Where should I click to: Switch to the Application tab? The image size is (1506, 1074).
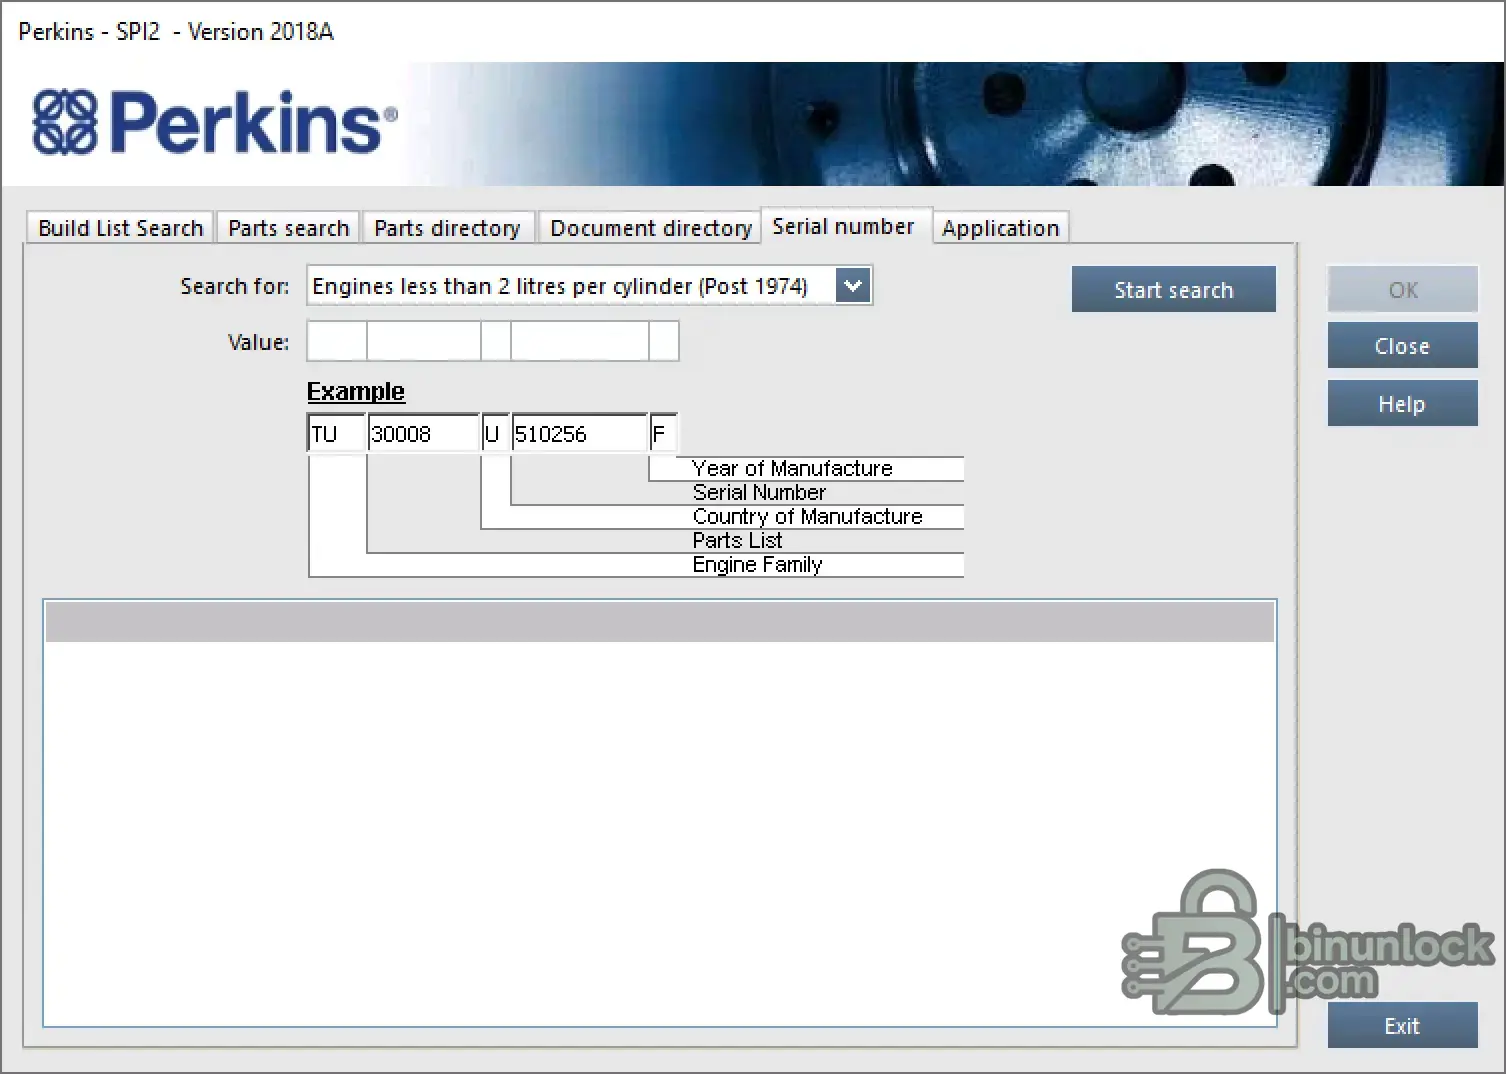coord(1001,228)
